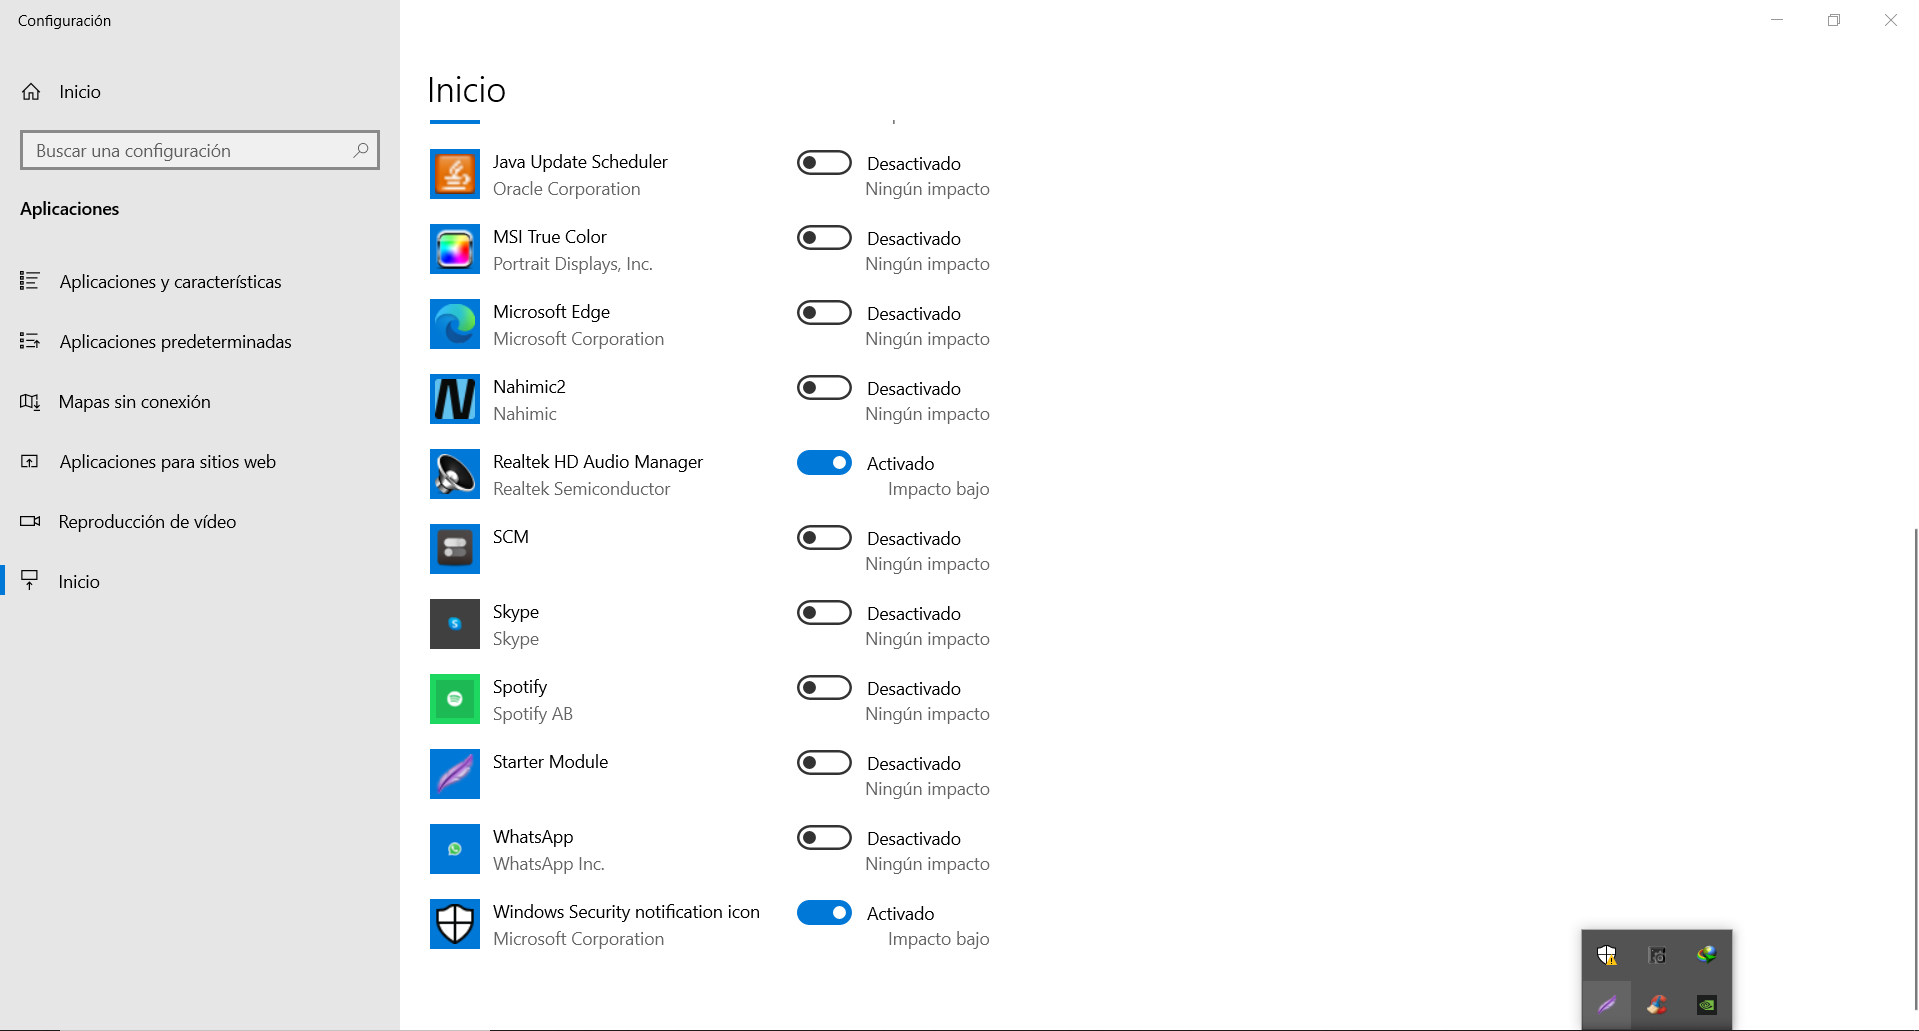The width and height of the screenshot is (1919, 1031).
Task: Click the Windows Security notification icon label
Action: tap(626, 912)
